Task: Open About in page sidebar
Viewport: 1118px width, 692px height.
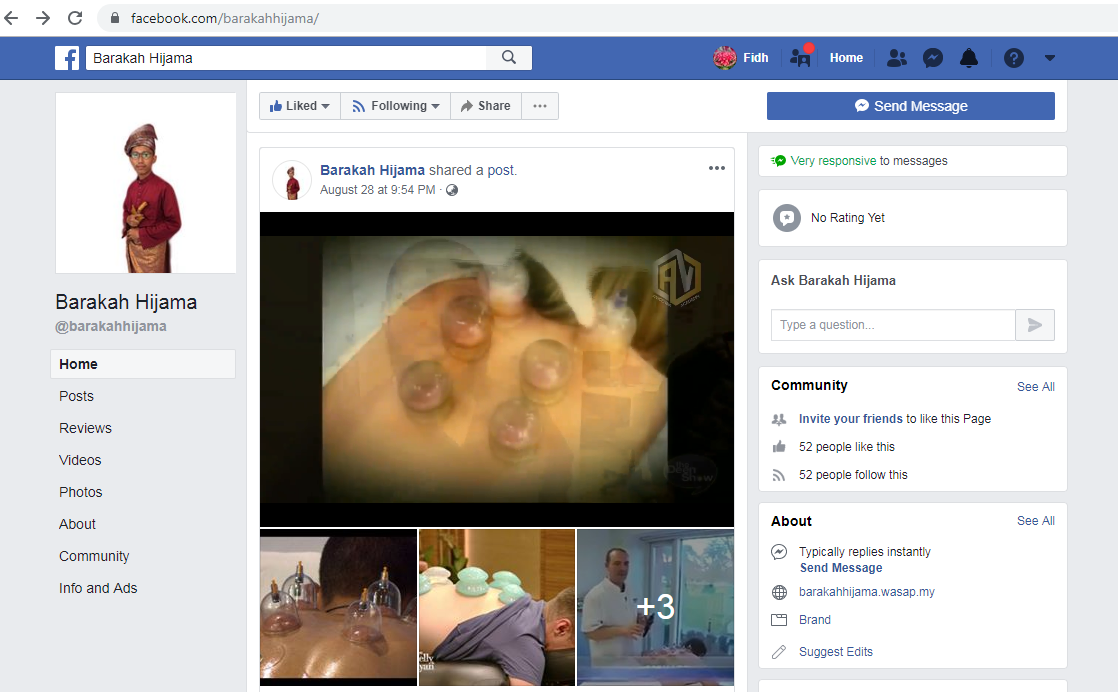Action: tap(77, 525)
